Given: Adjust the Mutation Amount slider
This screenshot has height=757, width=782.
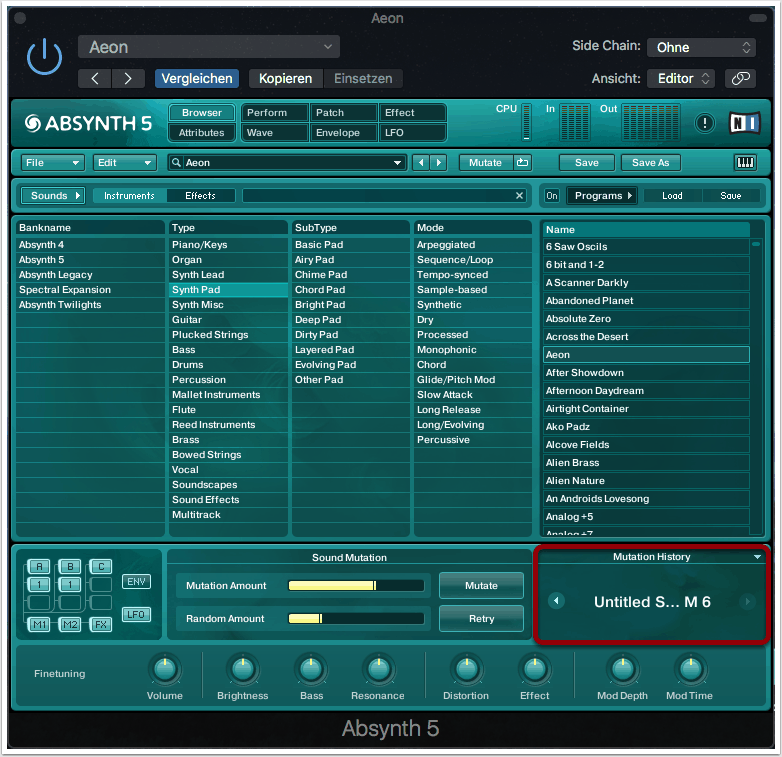Looking at the screenshot, I should pyautogui.click(x=356, y=586).
